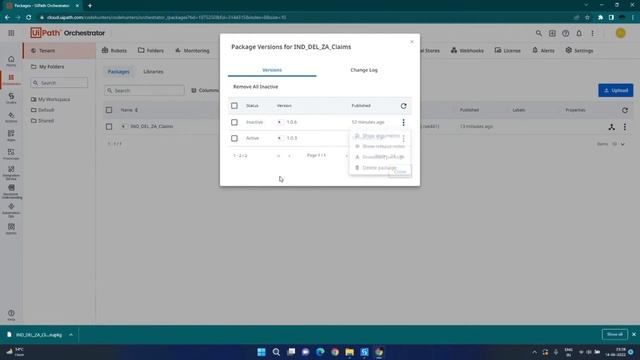
Task: Expand the IND_DEL_ZA_Claims package row
Action: [123, 127]
